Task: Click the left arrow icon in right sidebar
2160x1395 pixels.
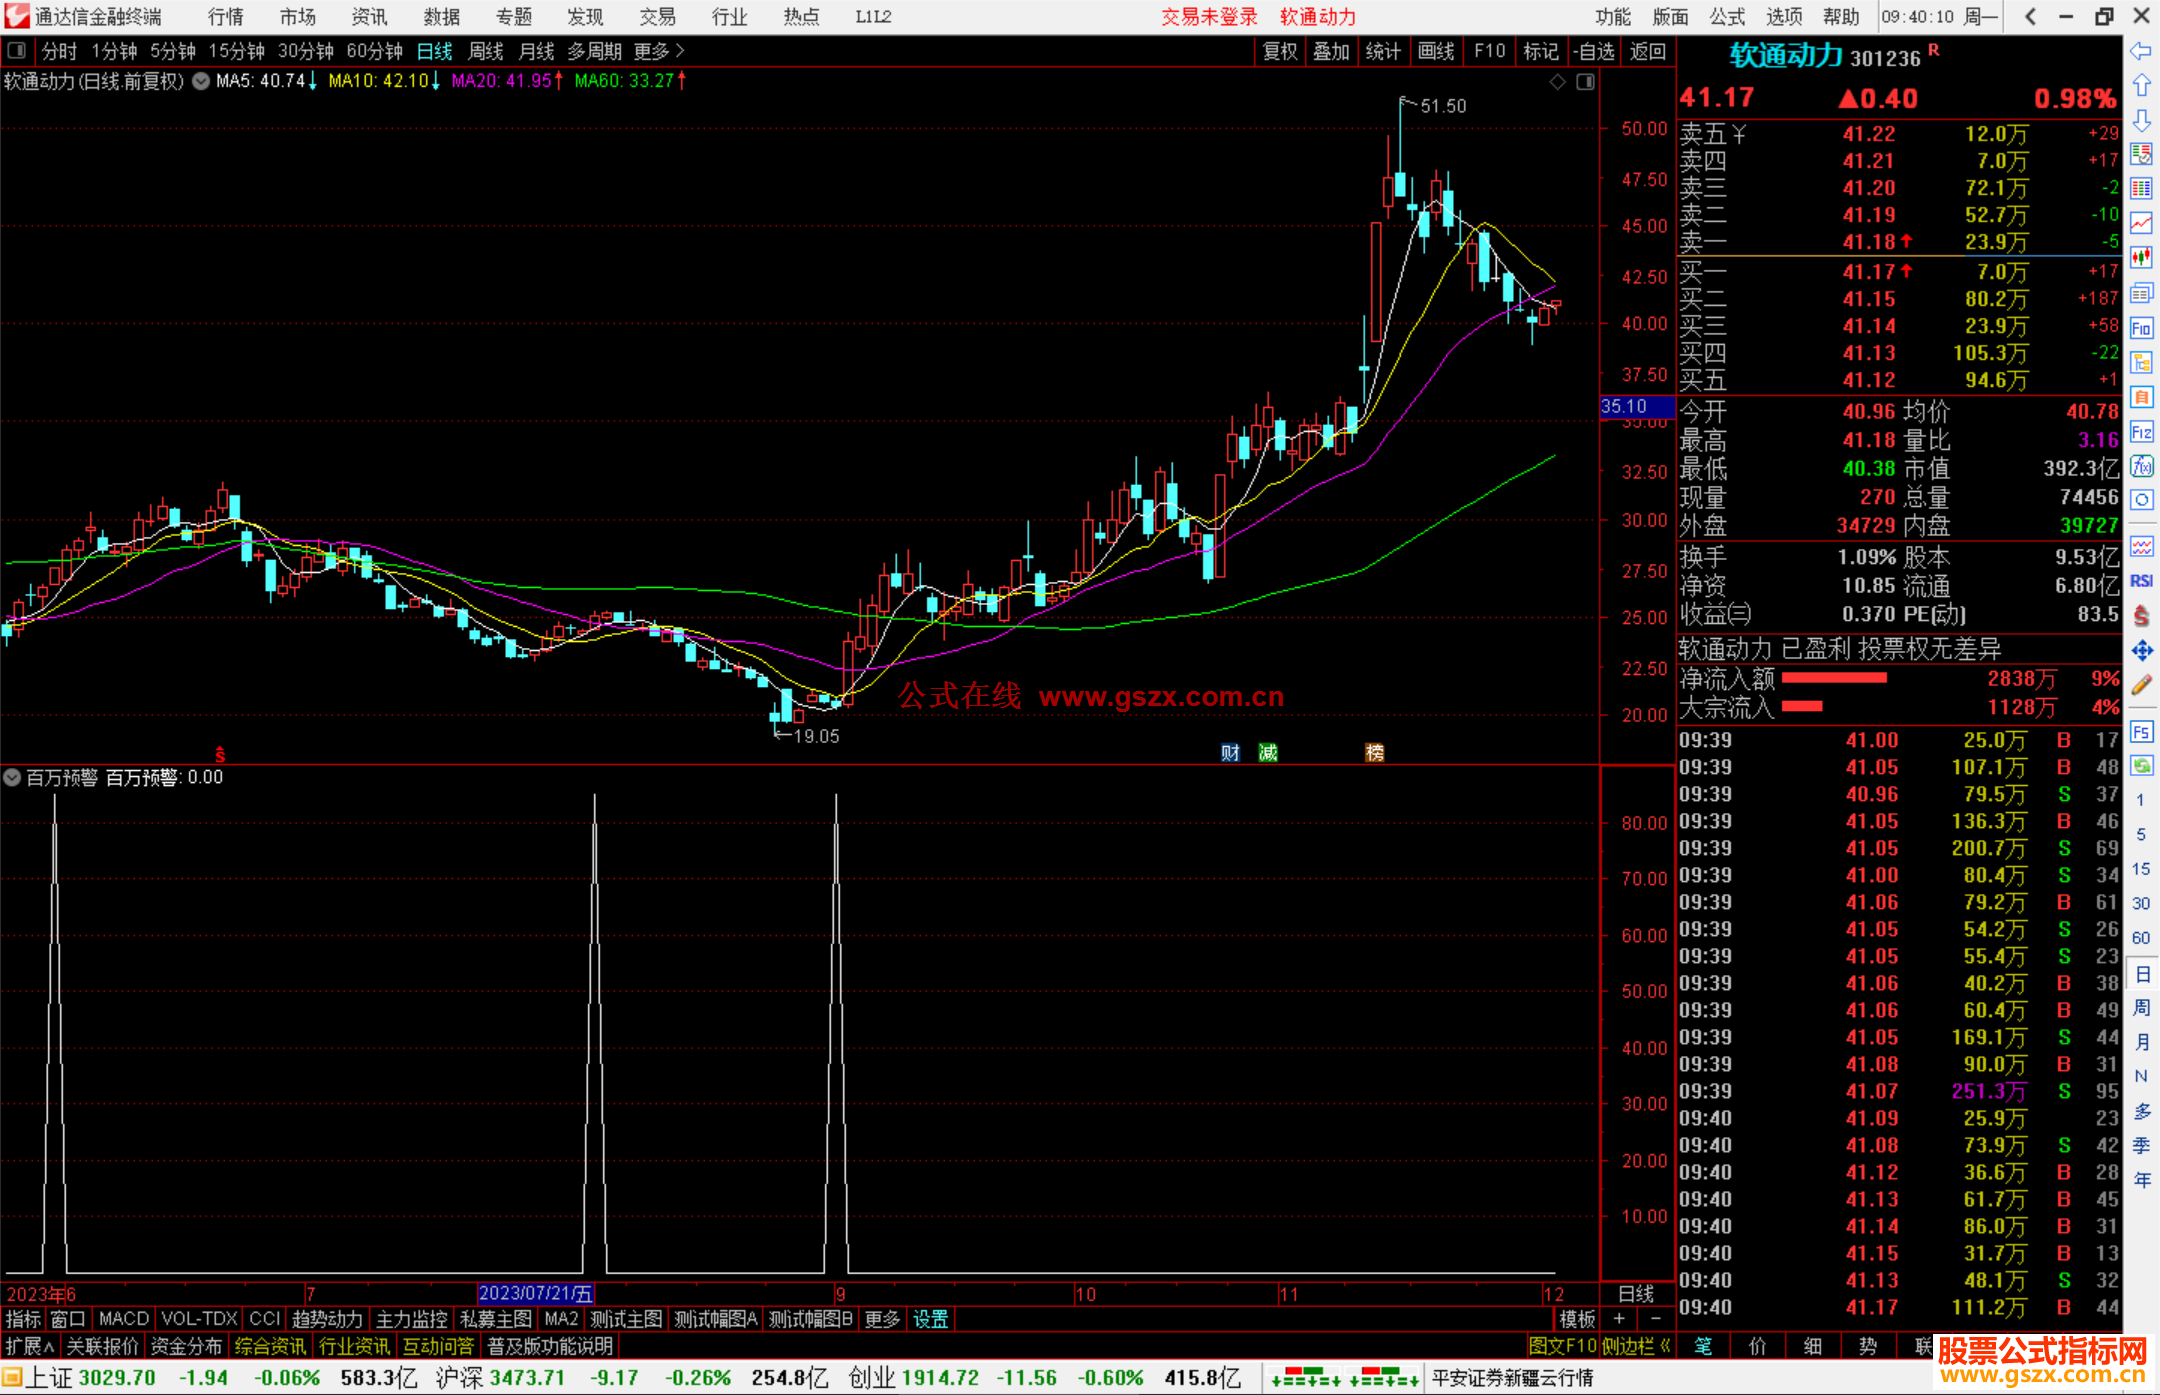Action: [2141, 51]
